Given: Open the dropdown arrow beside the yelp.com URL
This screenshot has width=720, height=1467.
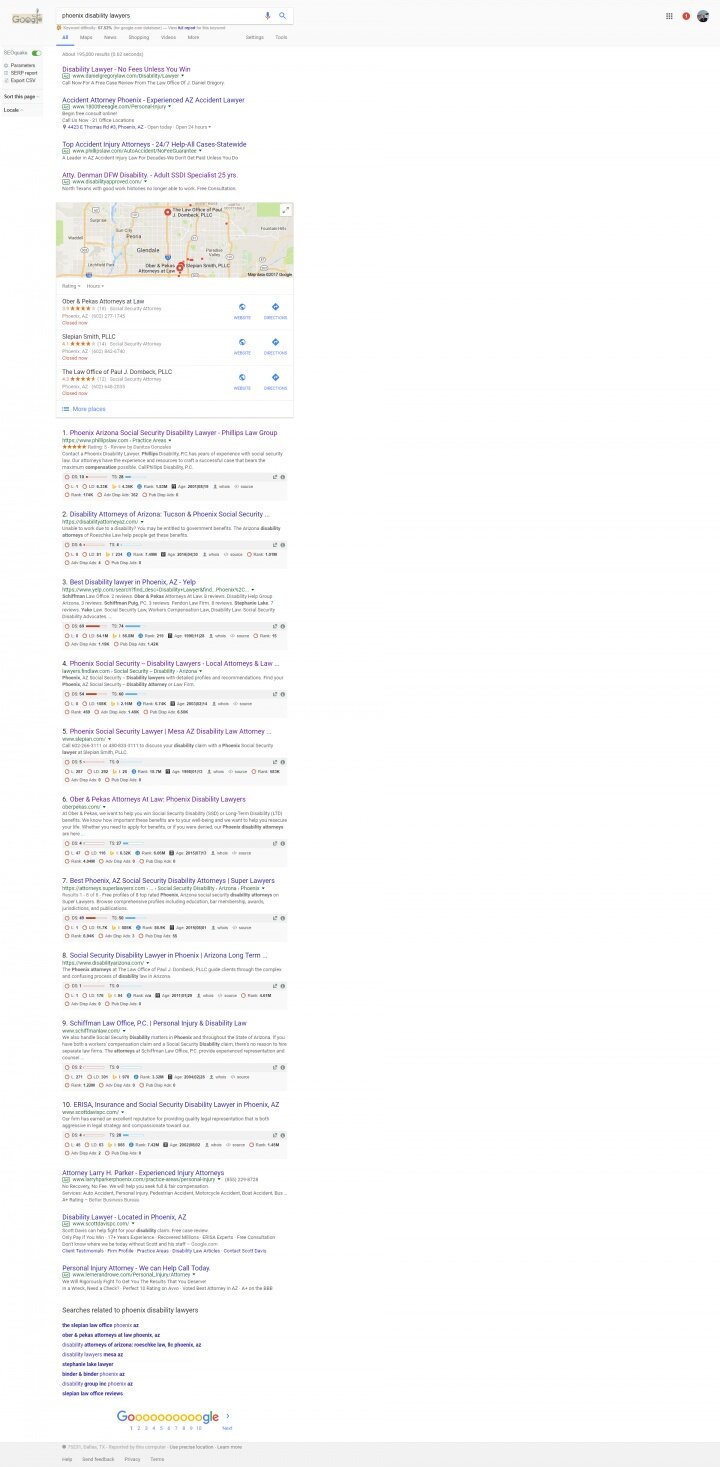Looking at the screenshot, I should click(x=252, y=589).
